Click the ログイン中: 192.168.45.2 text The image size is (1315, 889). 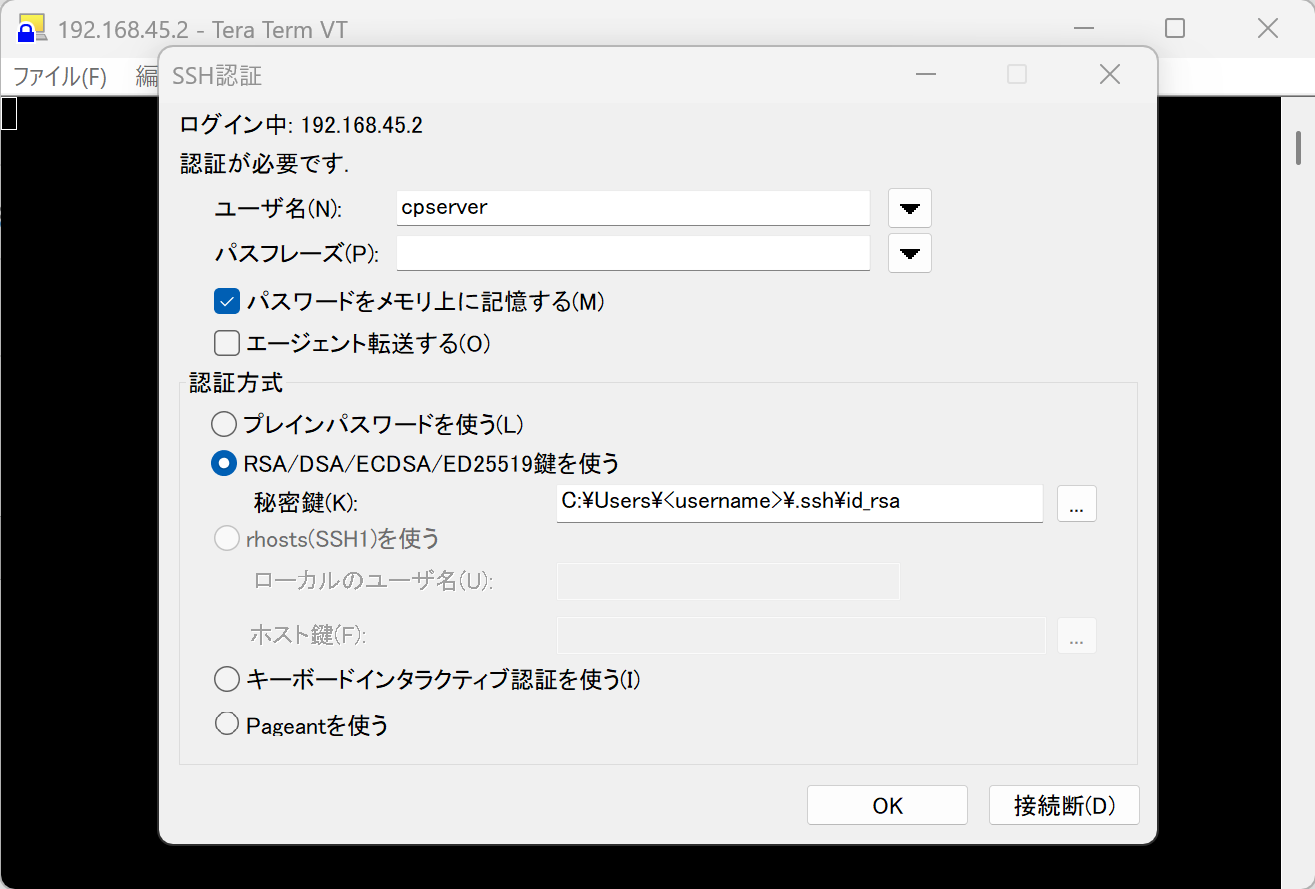(x=301, y=125)
